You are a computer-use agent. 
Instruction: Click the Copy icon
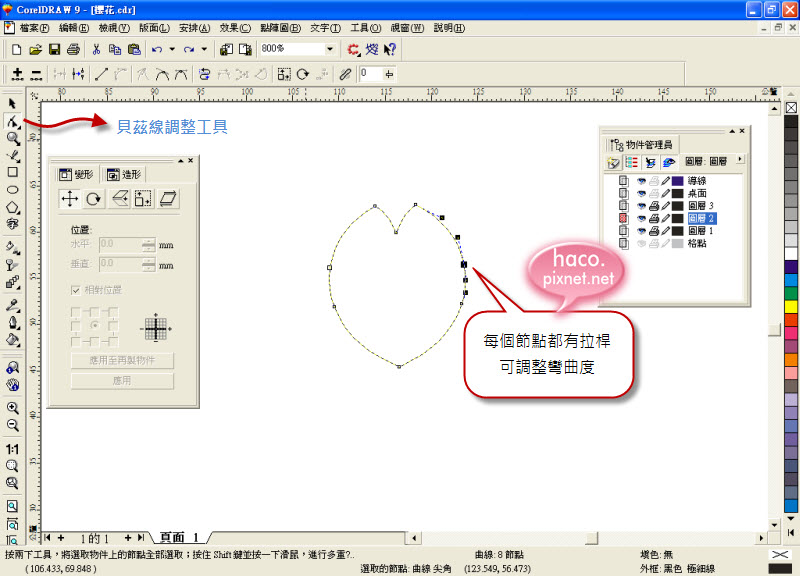click(x=115, y=49)
